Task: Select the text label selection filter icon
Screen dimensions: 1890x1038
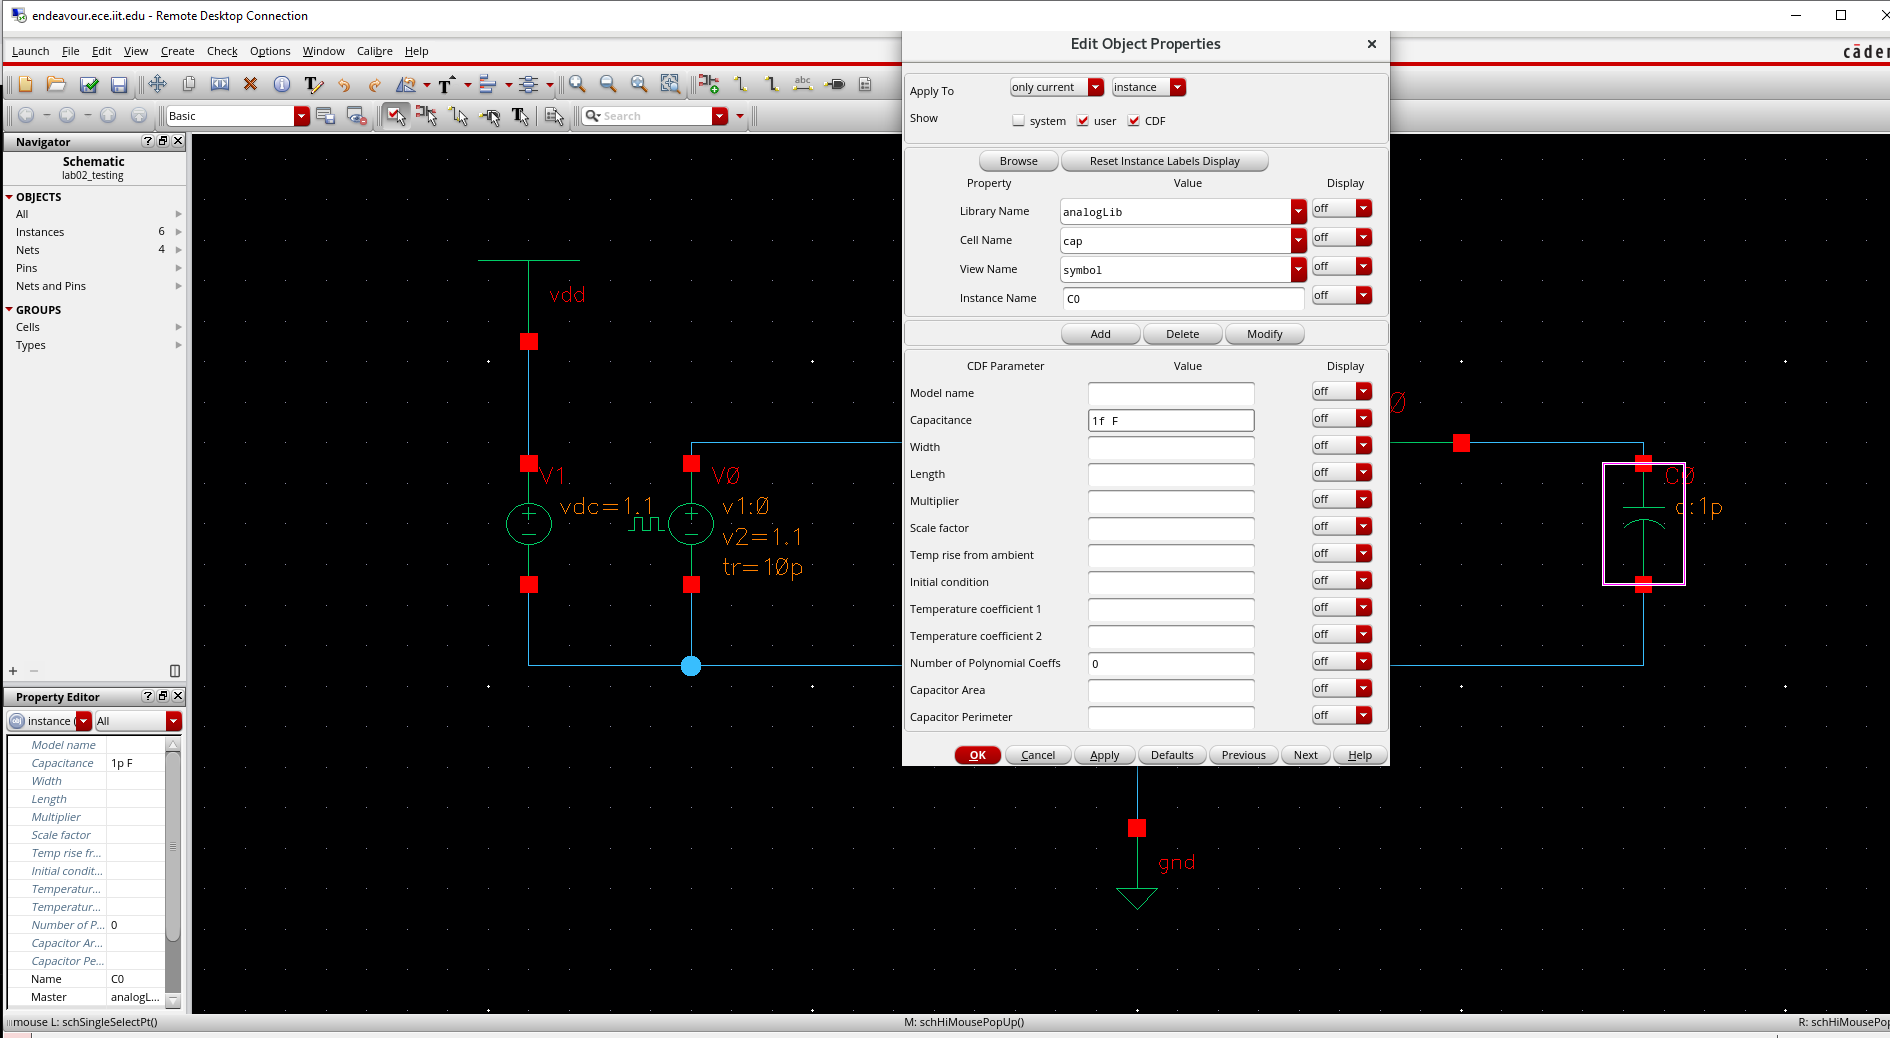Action: 520,116
